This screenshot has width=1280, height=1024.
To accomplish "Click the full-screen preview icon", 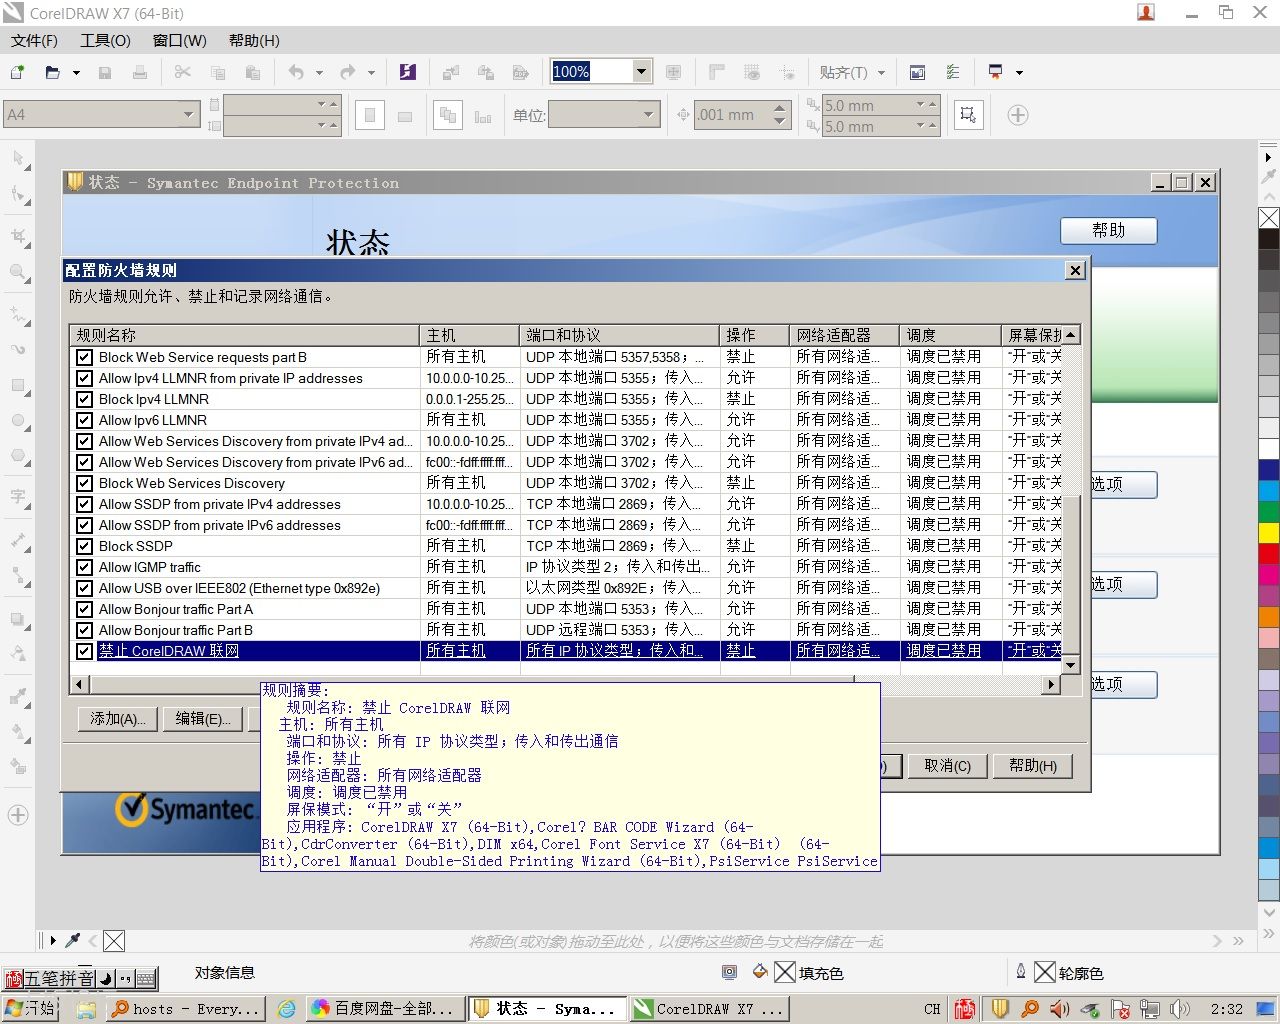I will [674, 72].
